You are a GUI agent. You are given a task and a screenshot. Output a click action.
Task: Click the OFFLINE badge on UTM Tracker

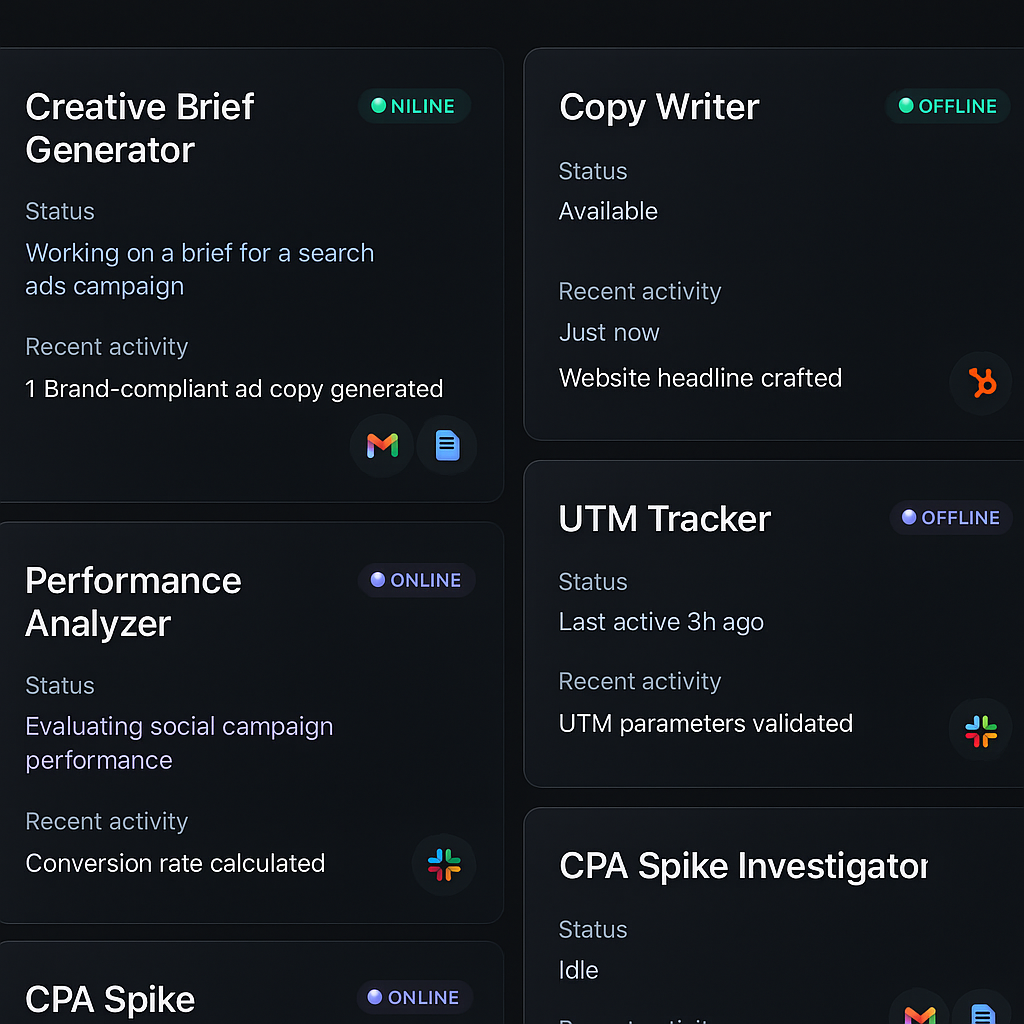click(950, 518)
